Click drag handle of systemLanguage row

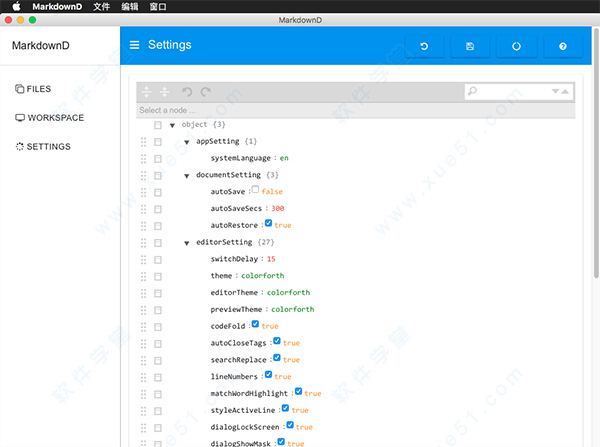pos(143,159)
